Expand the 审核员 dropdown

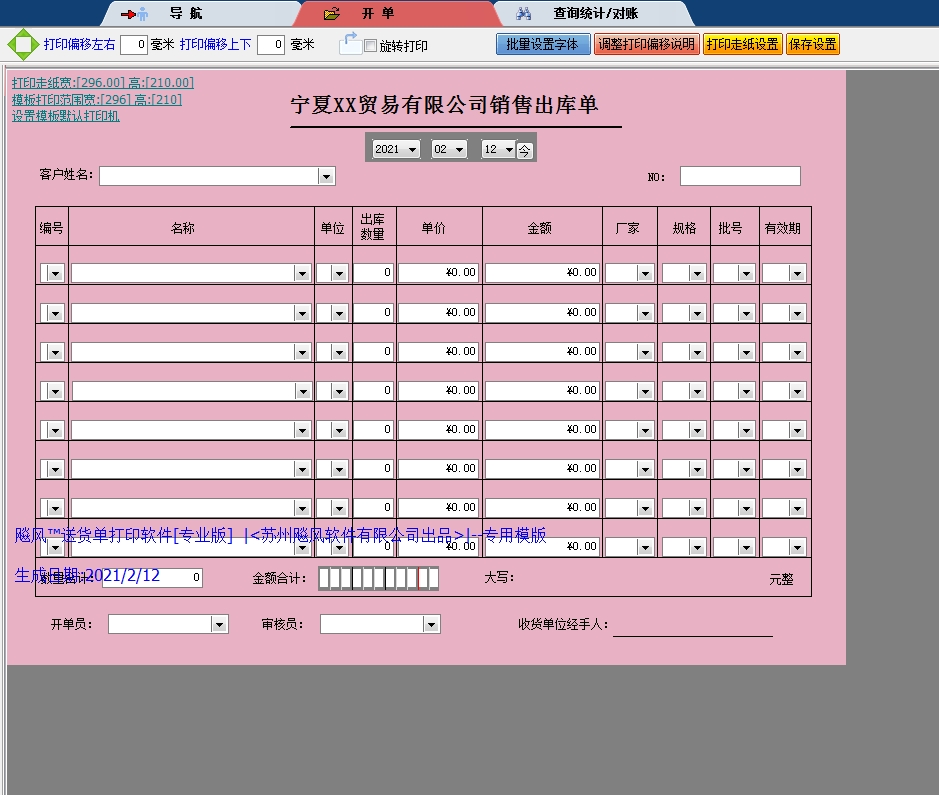pyautogui.click(x=431, y=624)
